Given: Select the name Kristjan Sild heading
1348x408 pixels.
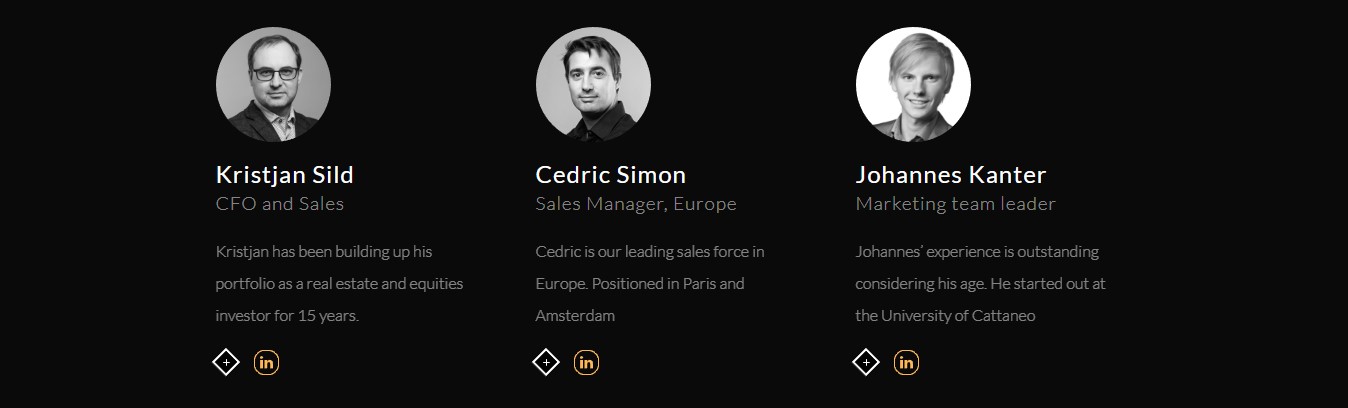Looking at the screenshot, I should pos(285,175).
